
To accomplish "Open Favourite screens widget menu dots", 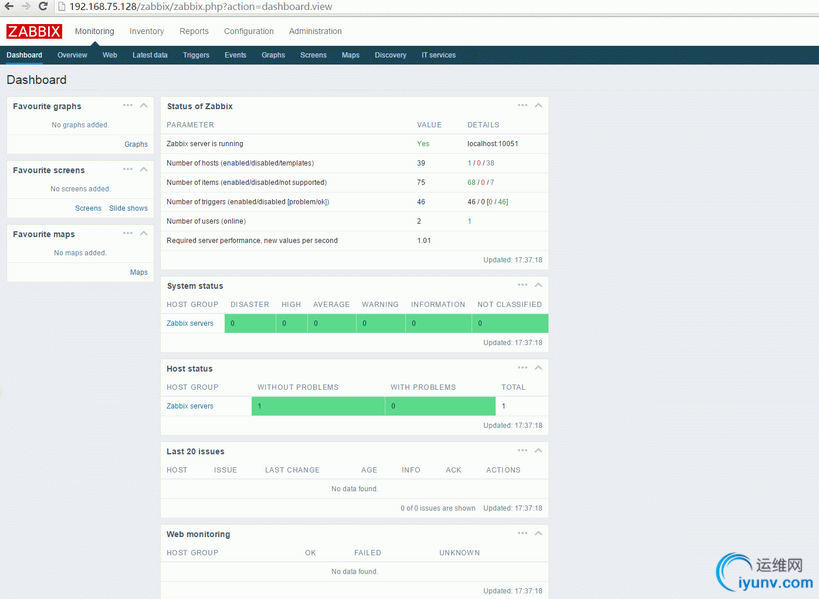I will [x=128, y=169].
